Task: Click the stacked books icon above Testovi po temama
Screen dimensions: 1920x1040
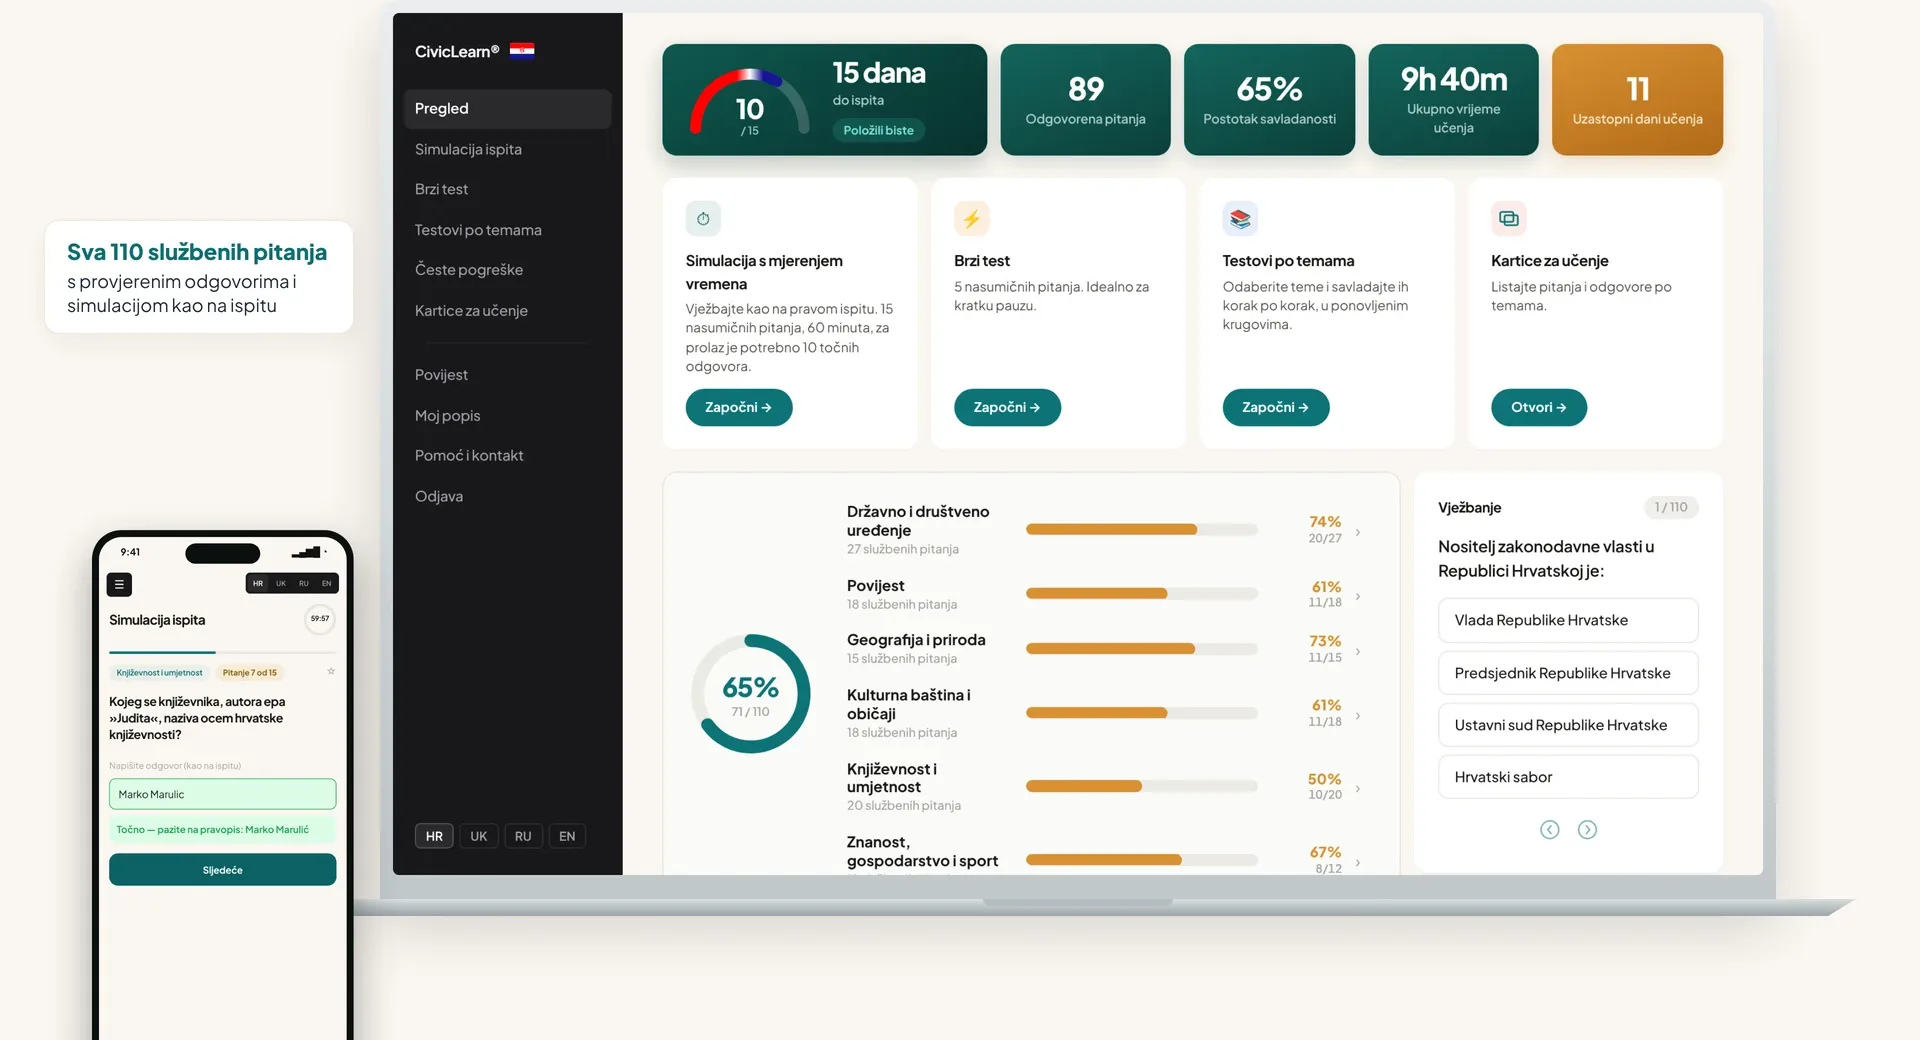Action: 1240,219
